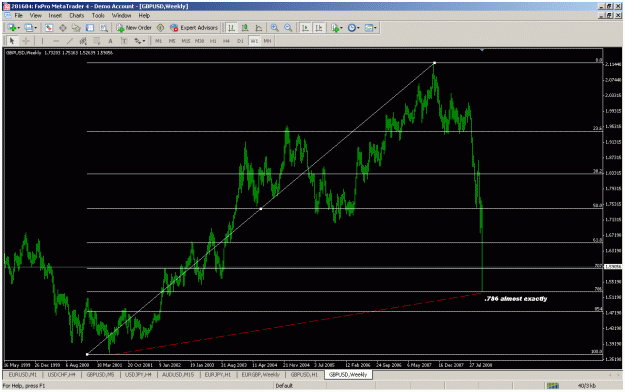The width and height of the screenshot is (625, 392).
Task: Select the Cursor arrow tool
Action: 12,41
